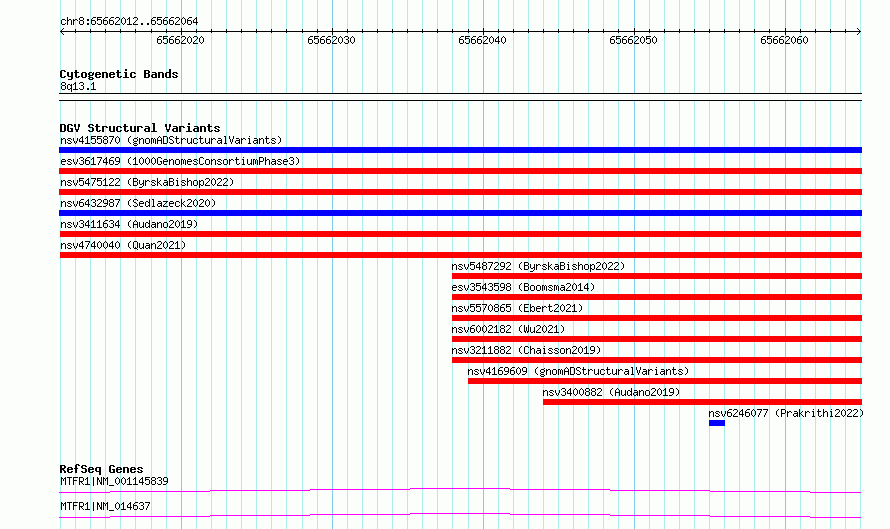The width and height of the screenshot is (890, 529).
Task: Open the esv3617469 1000GenomesConsortiumPhase3 label
Action: (180, 161)
